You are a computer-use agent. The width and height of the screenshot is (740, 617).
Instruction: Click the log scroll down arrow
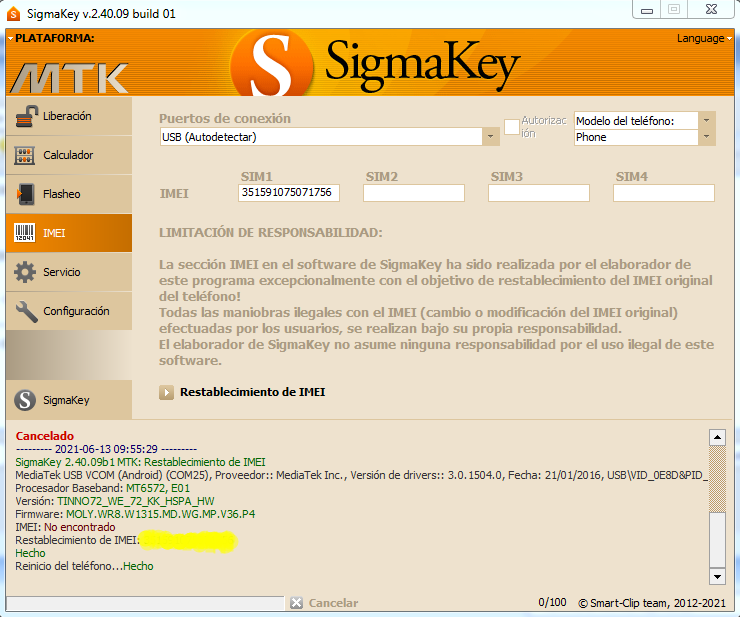tap(717, 576)
